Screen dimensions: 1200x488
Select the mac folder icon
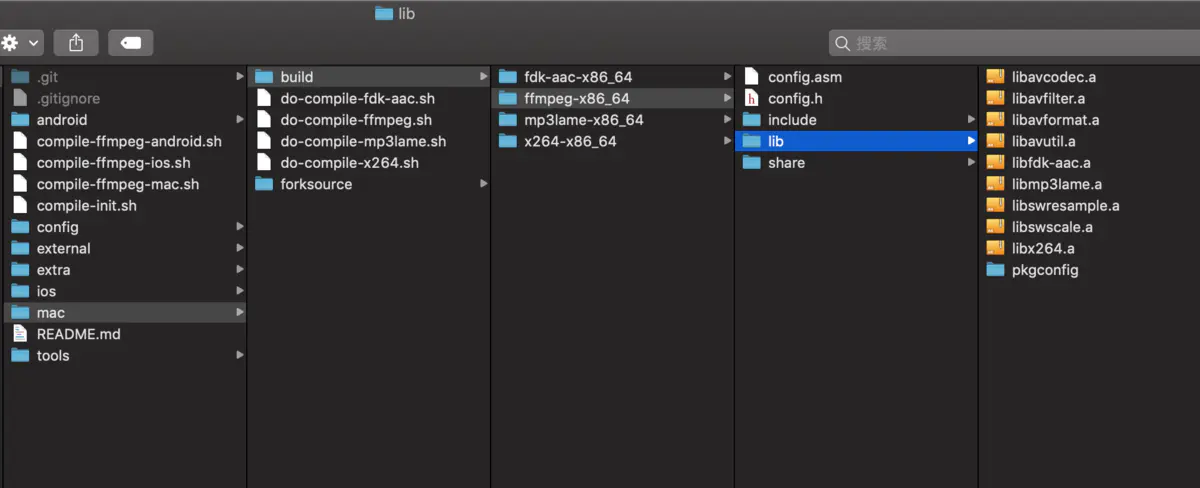pos(20,313)
